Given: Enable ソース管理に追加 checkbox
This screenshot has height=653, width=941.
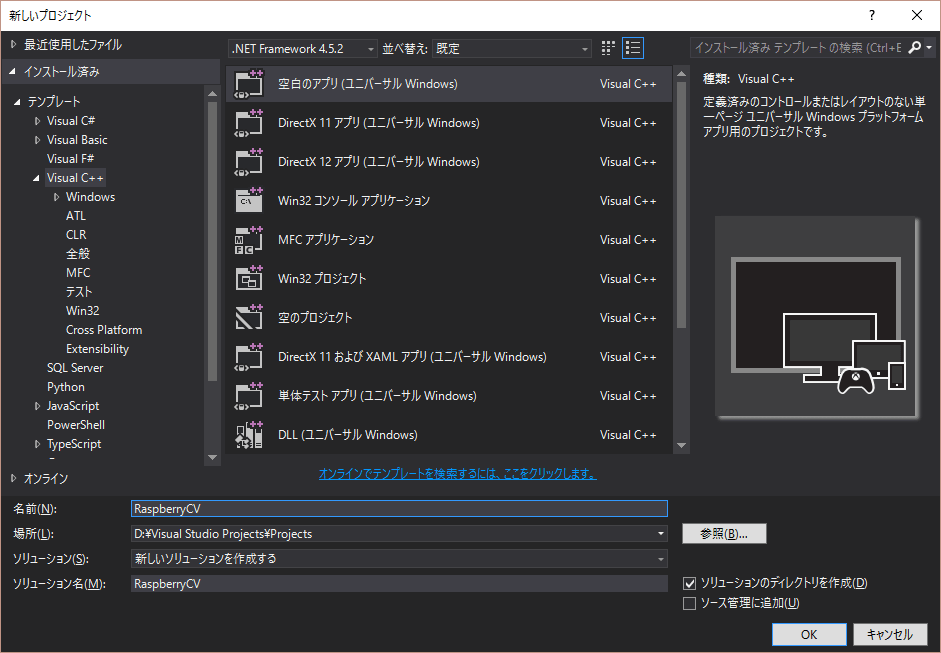Looking at the screenshot, I should point(688,603).
